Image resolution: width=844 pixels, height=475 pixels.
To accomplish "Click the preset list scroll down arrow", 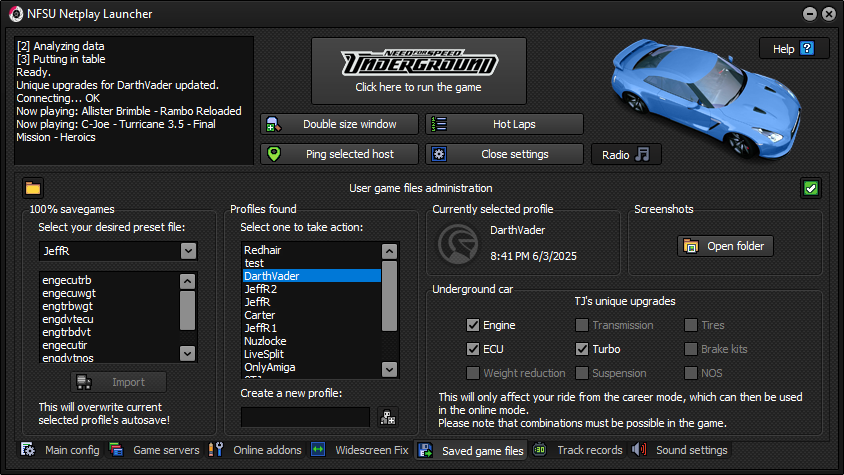I will tap(187, 354).
